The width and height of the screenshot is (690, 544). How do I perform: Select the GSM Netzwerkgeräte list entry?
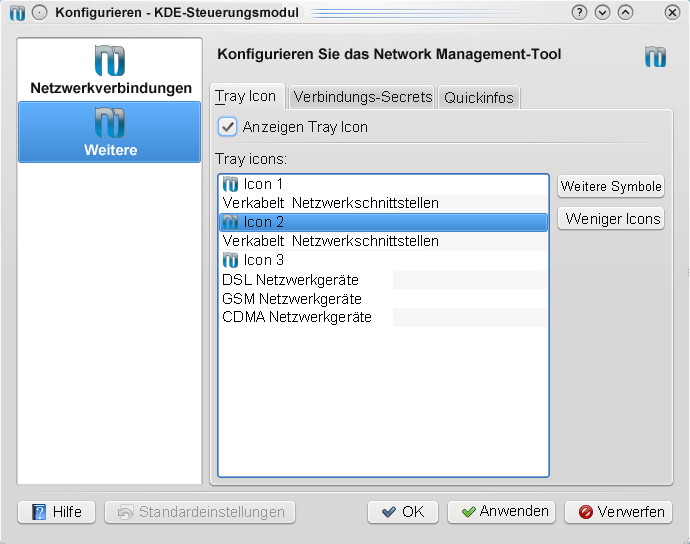[292, 299]
